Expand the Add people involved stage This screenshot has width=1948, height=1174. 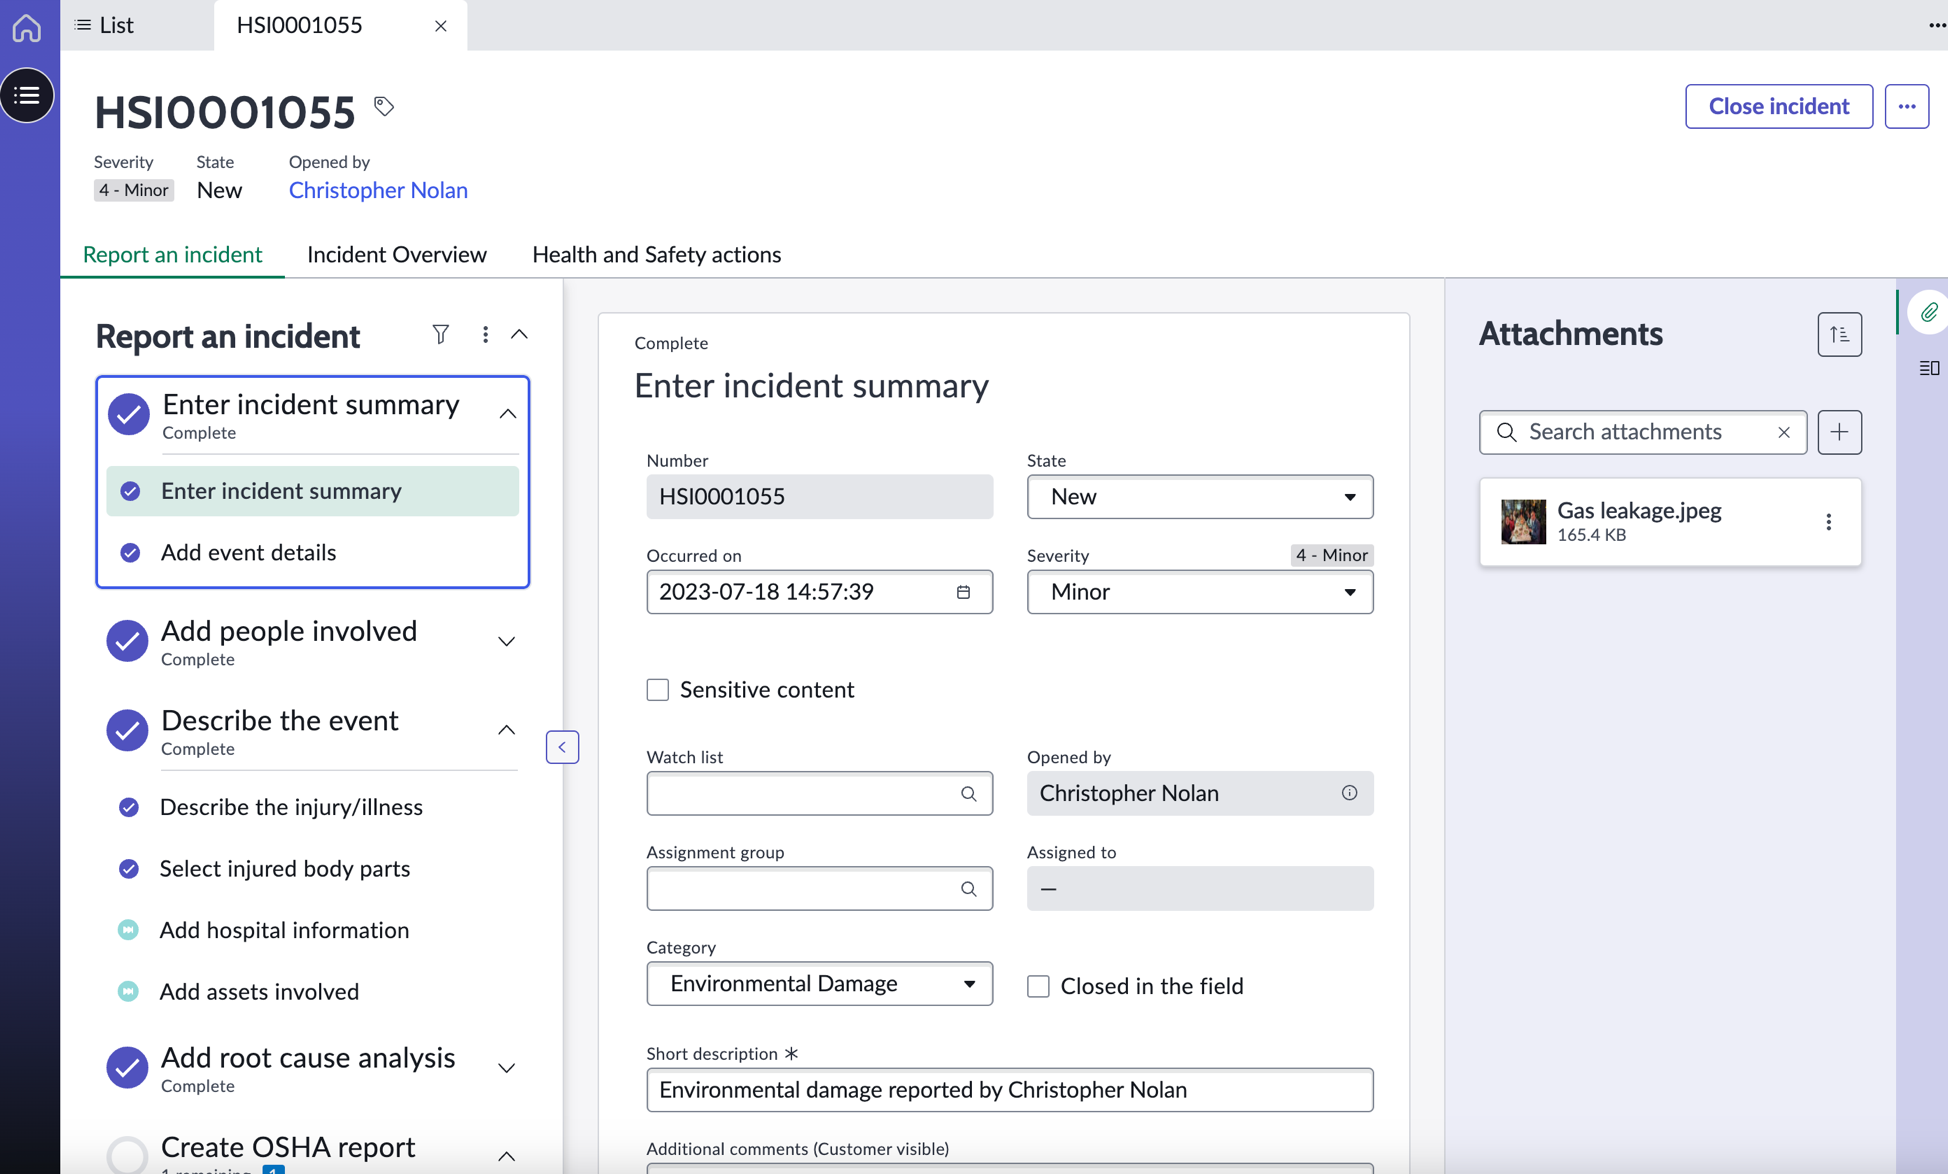pyautogui.click(x=506, y=642)
